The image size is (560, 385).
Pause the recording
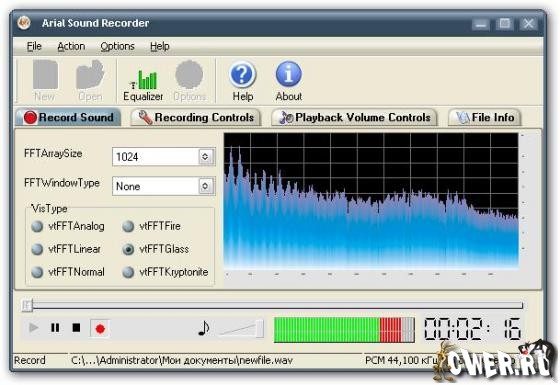click(x=55, y=328)
